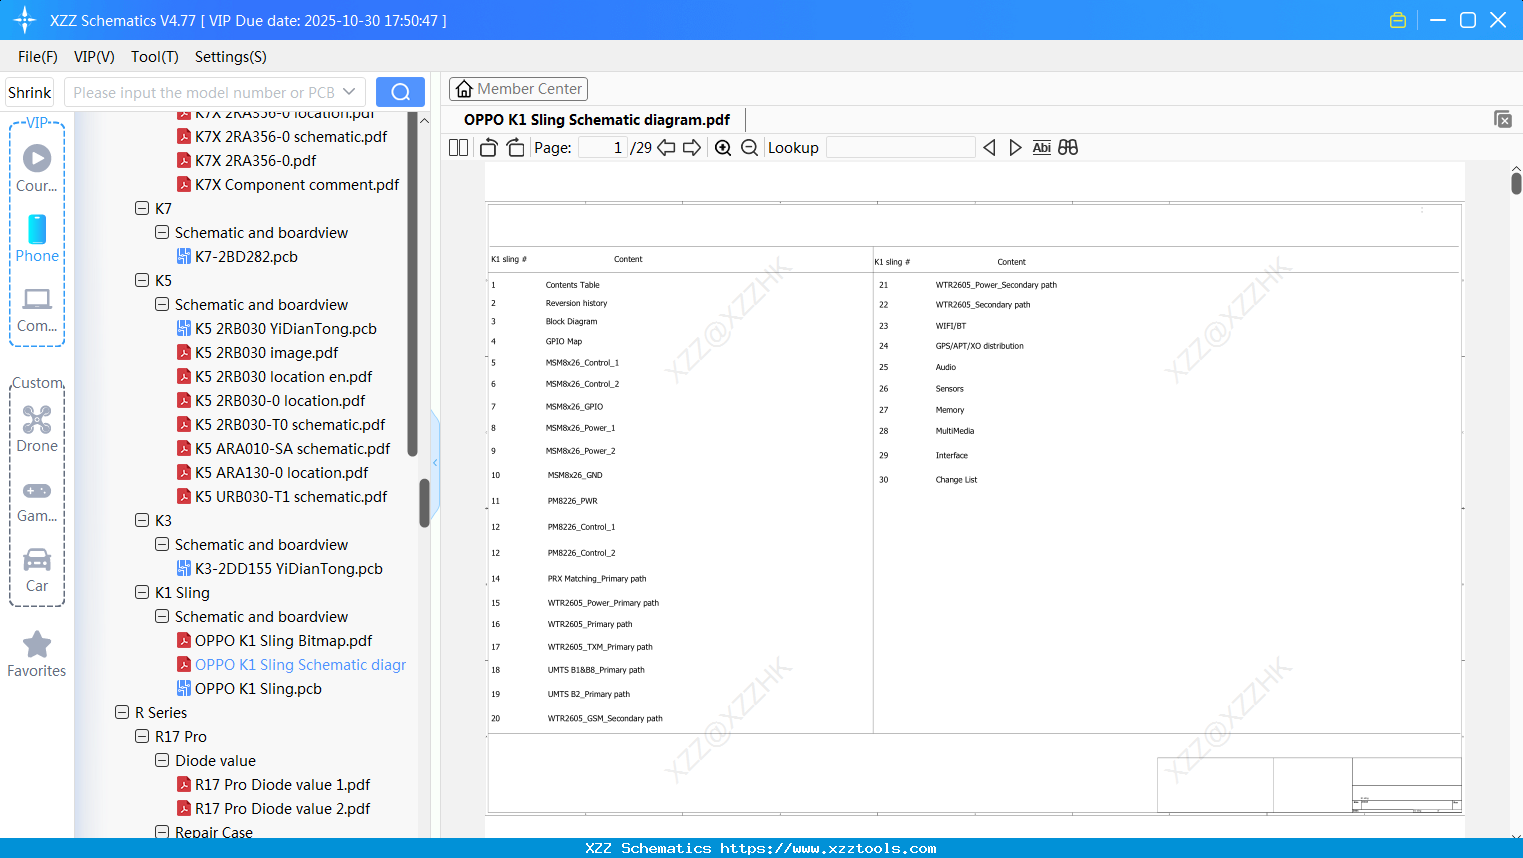This screenshot has width=1523, height=858.
Task: Open R17 Pro Diode value 2.pdf
Action: (x=282, y=809)
